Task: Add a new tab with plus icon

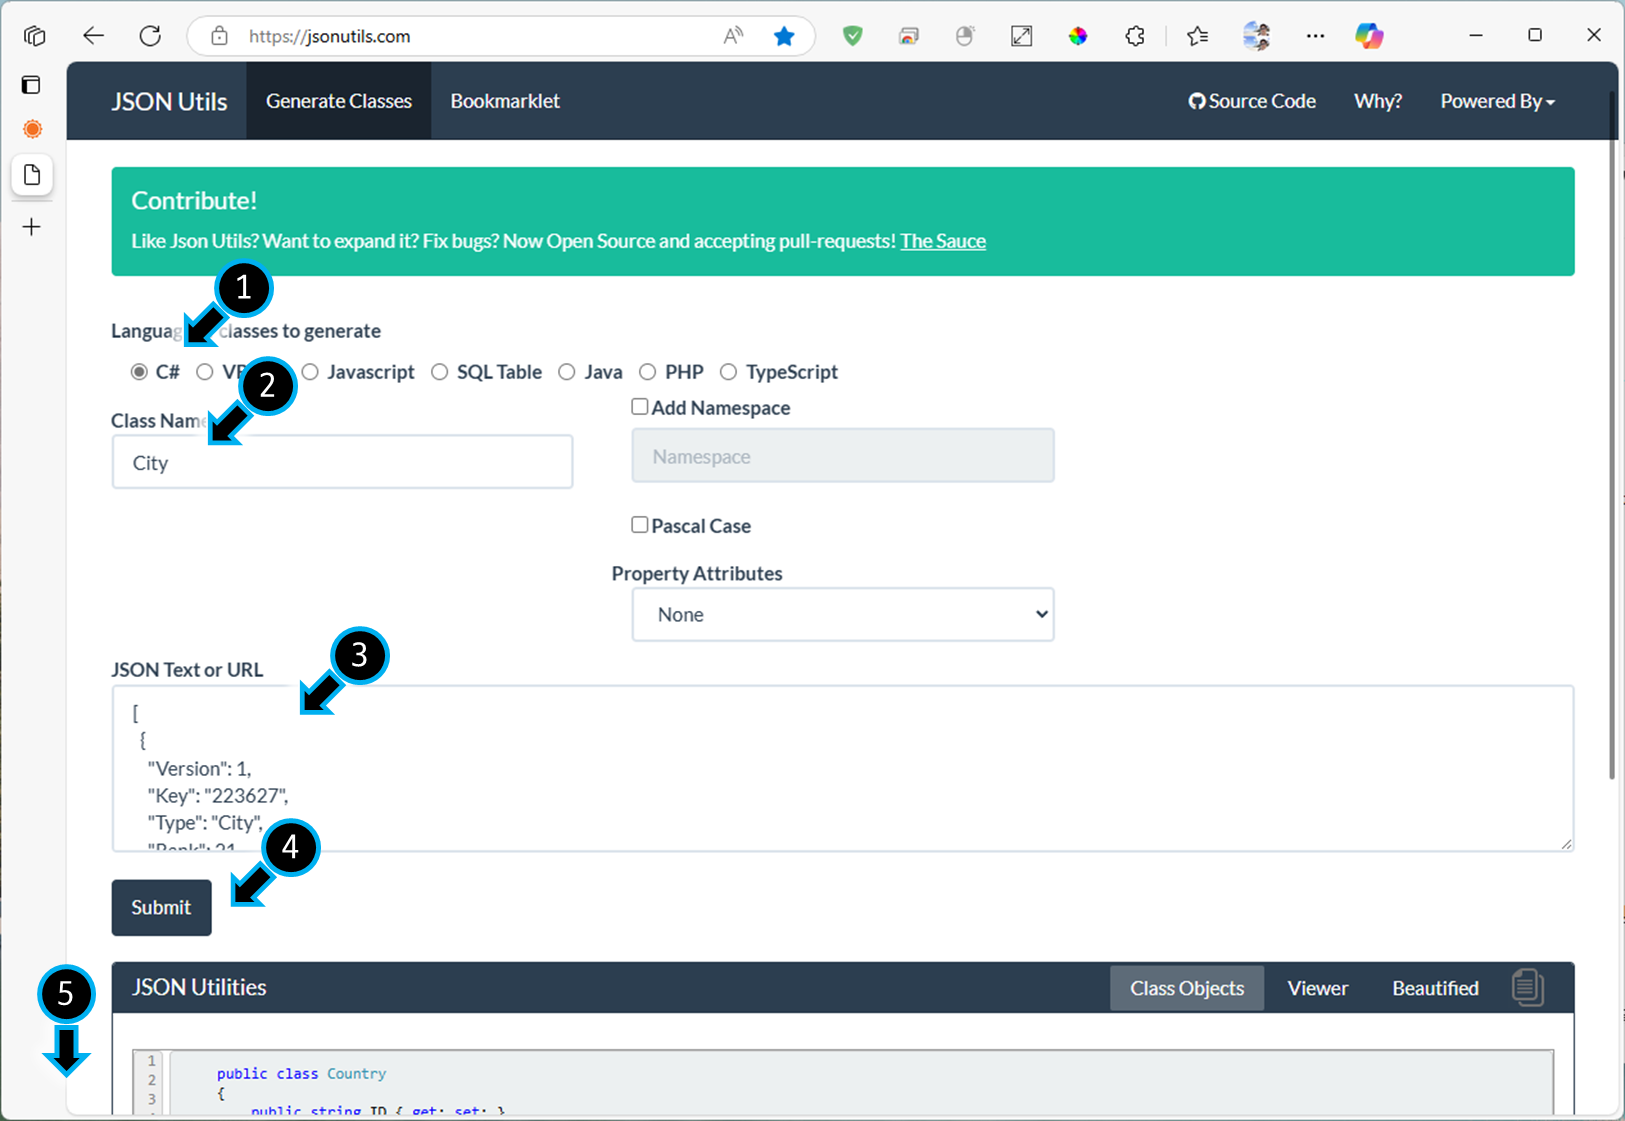Action: point(32,227)
